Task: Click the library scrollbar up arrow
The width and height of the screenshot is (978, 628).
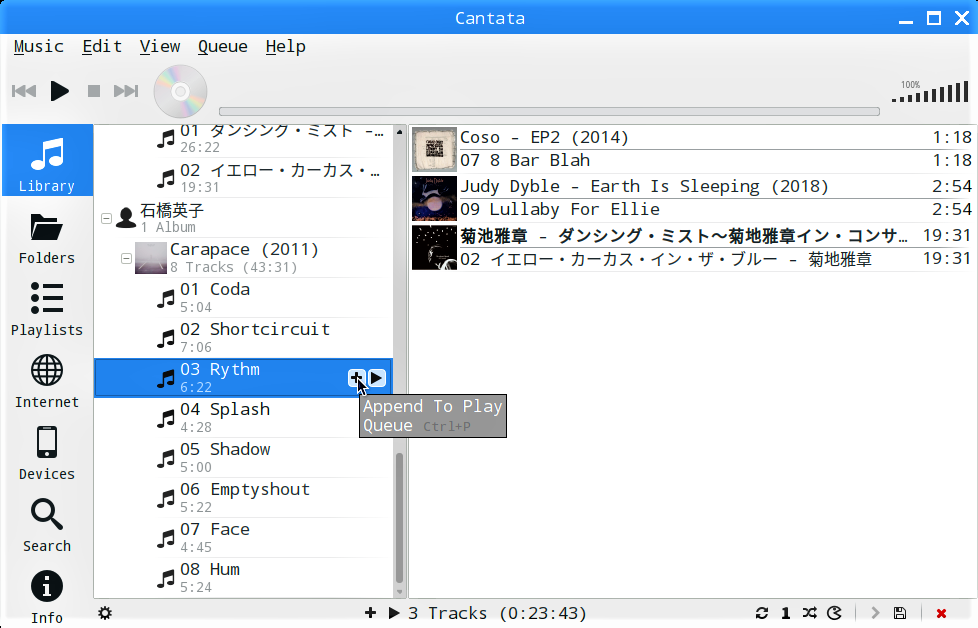Action: point(399,132)
